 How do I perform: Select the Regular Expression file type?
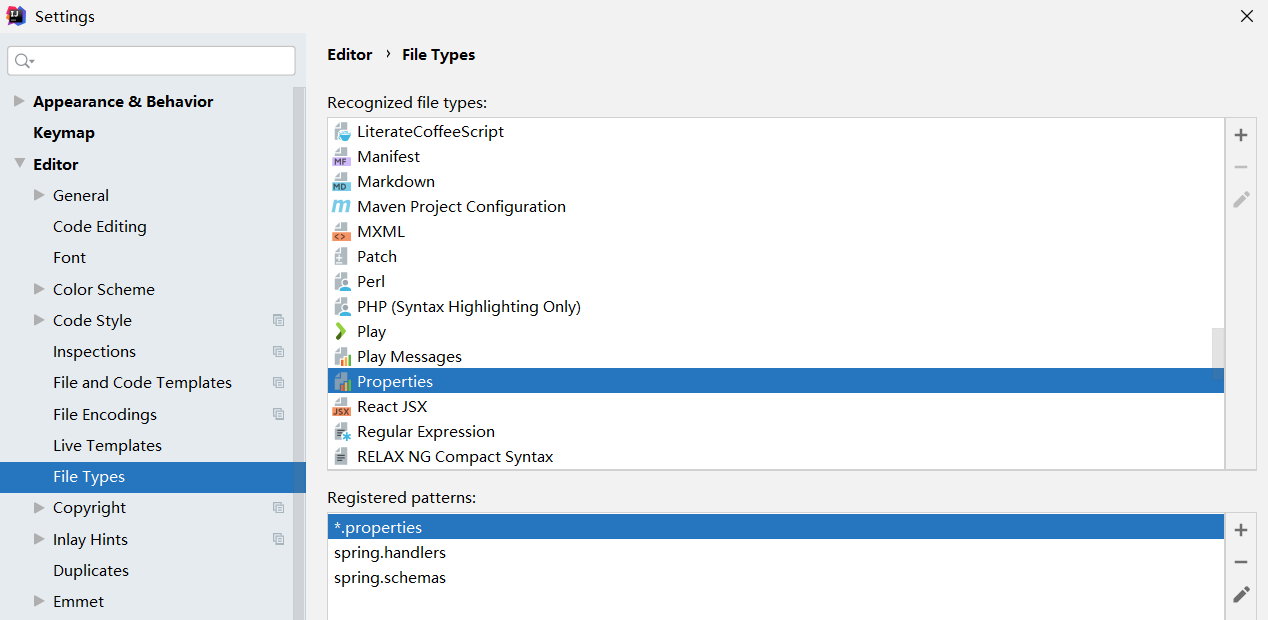(x=426, y=432)
